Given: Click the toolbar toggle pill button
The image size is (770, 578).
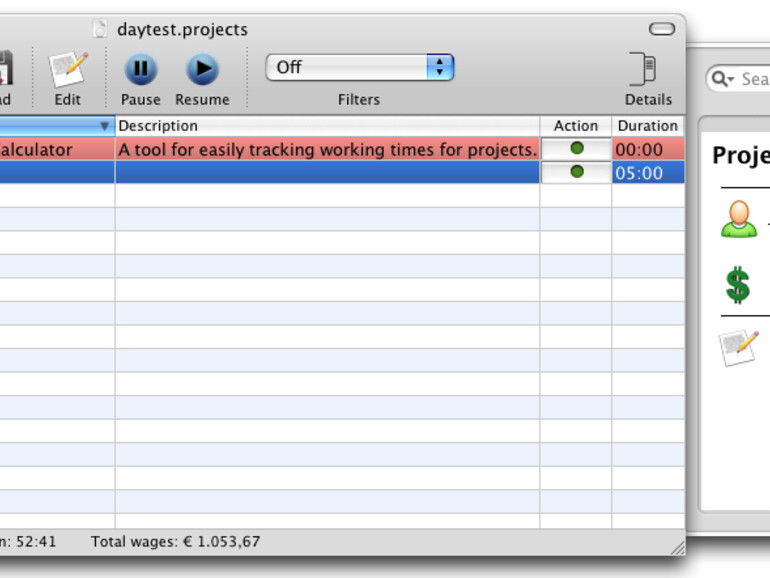Looking at the screenshot, I should [661, 29].
